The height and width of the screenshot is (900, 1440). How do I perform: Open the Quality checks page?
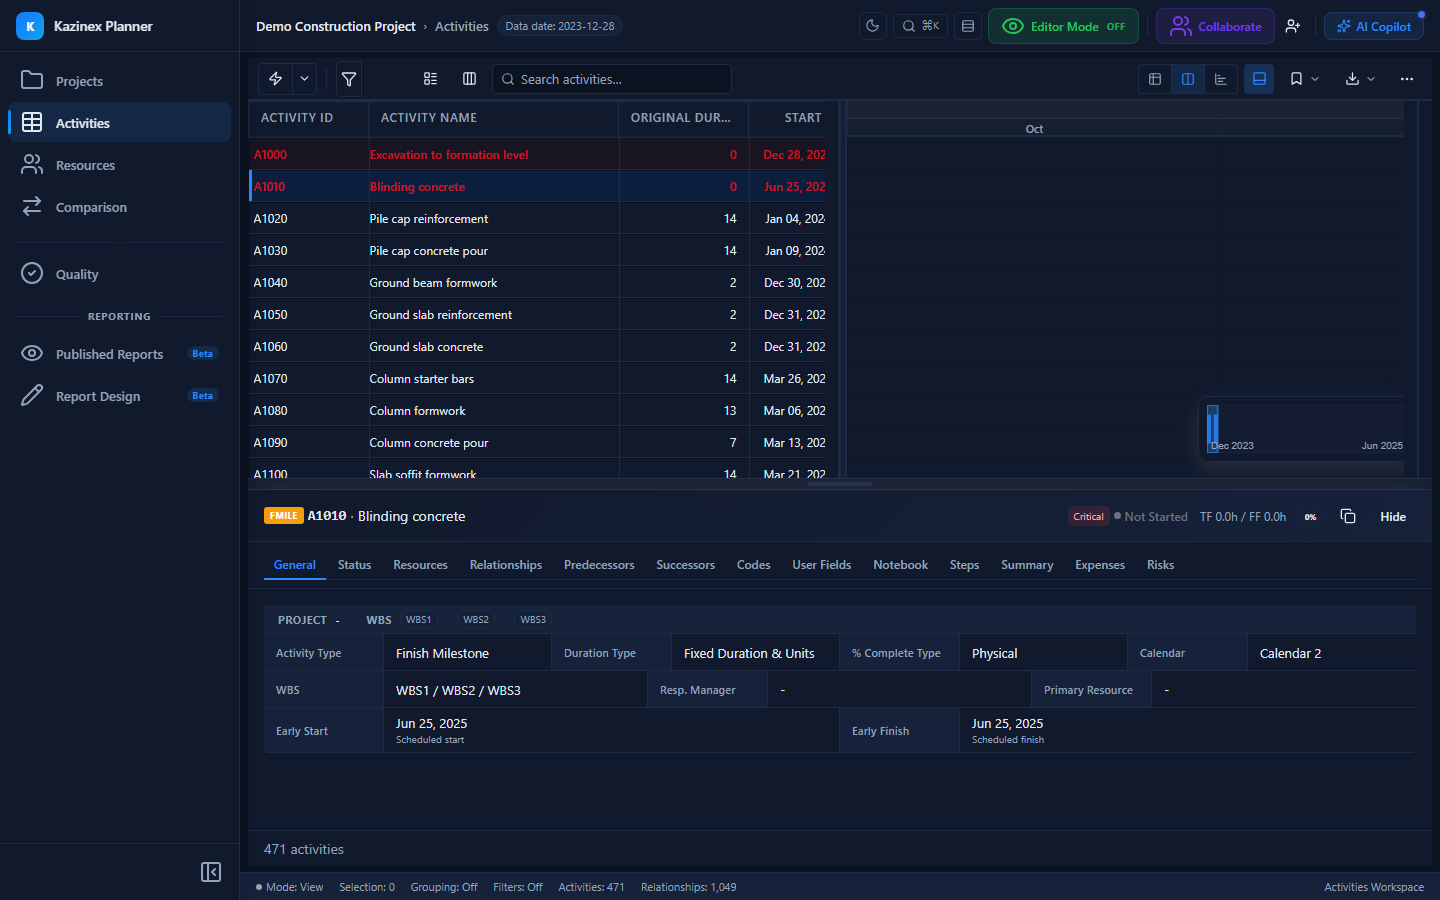coord(119,274)
